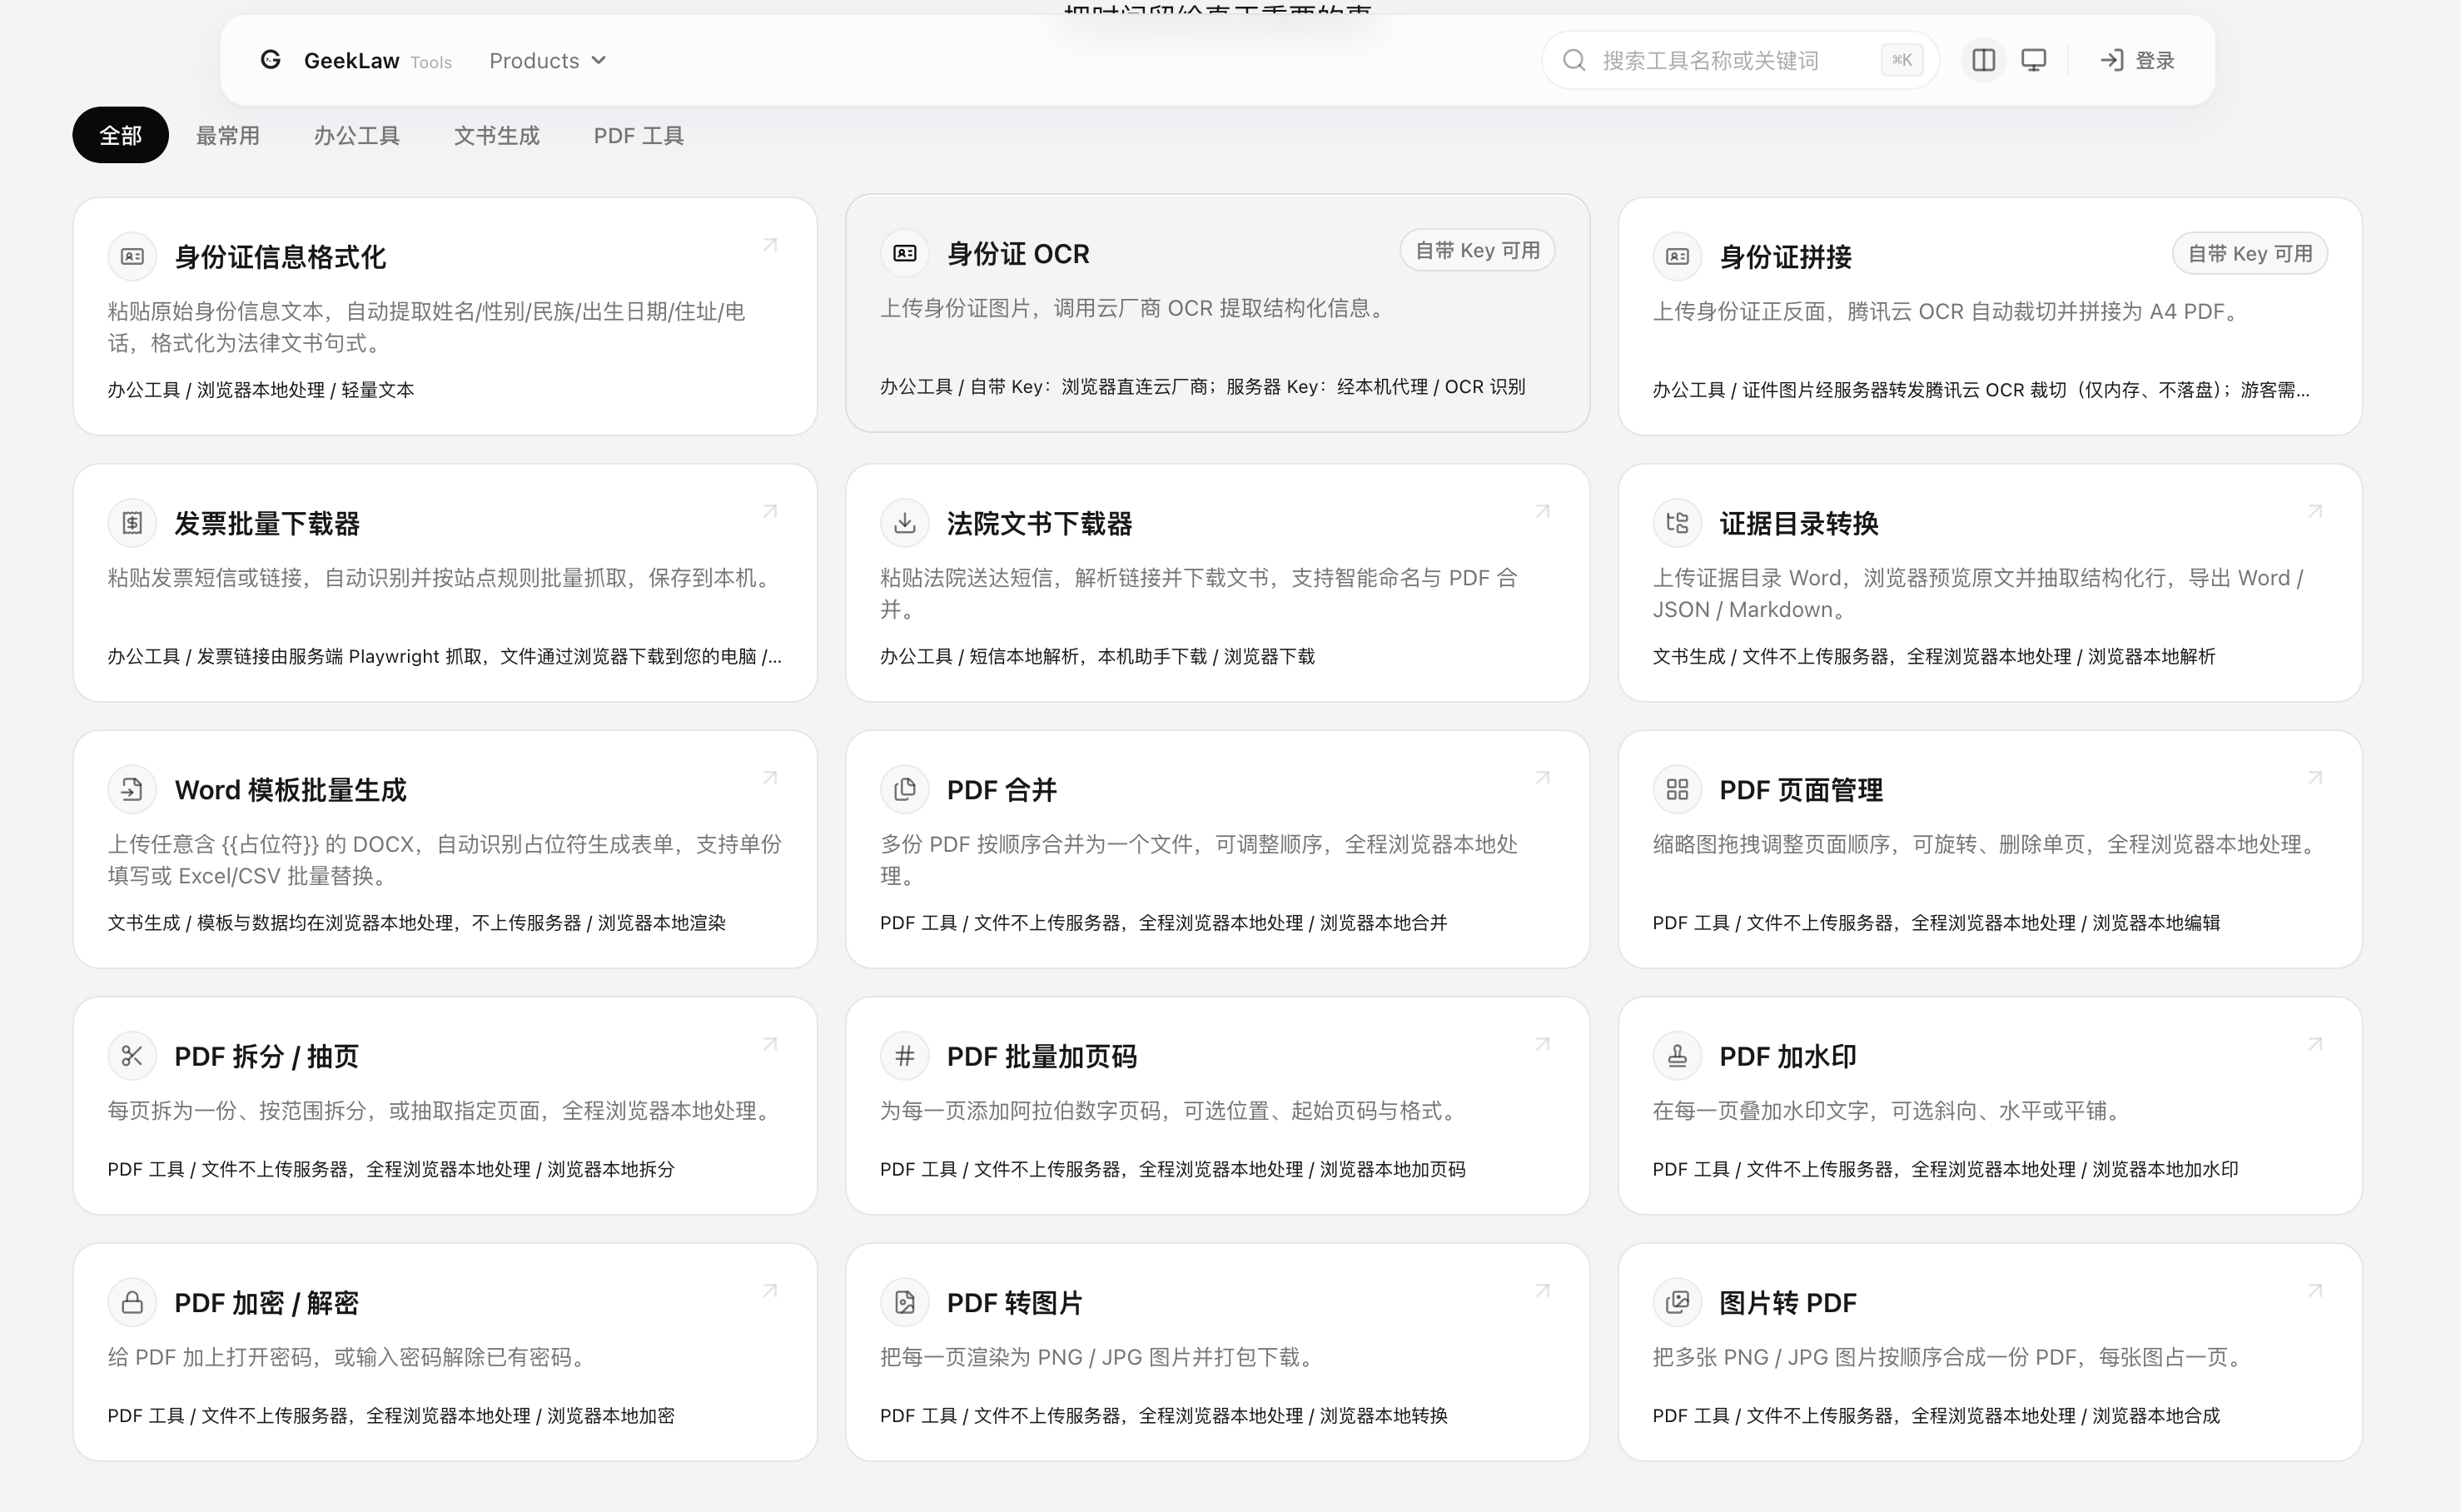Viewport: 2461px width, 1512px height.
Task: Click tag line ending '浏览器本地加页码'
Action: [x=1172, y=1169]
